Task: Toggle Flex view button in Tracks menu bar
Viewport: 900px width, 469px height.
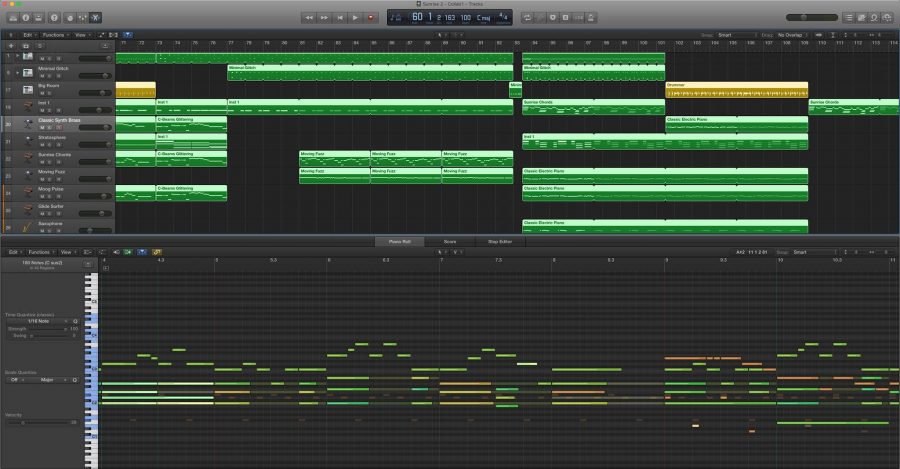Action: pyautogui.click(x=113, y=35)
